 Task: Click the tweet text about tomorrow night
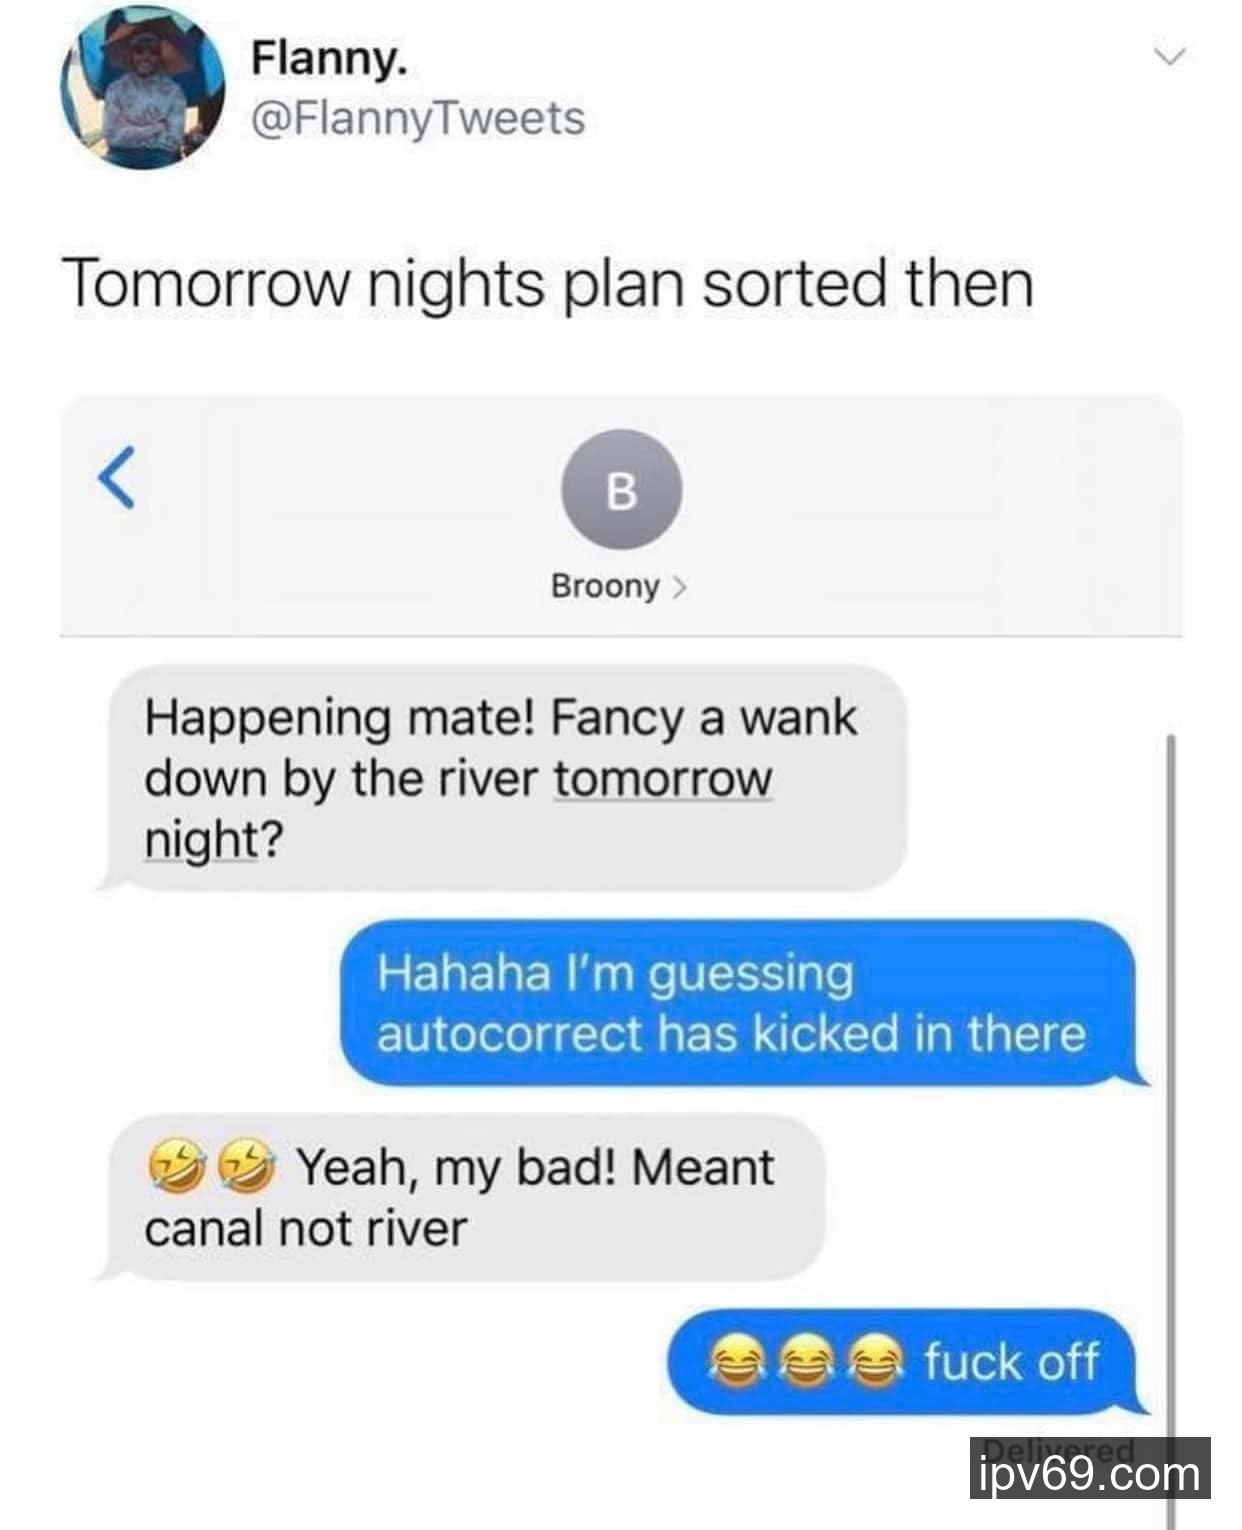548,283
